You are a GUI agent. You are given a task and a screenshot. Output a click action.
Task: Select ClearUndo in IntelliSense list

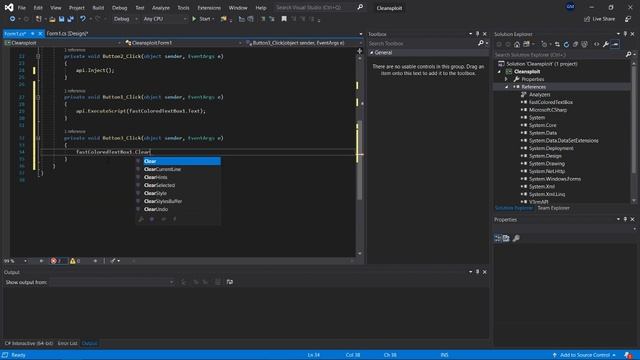(178, 209)
